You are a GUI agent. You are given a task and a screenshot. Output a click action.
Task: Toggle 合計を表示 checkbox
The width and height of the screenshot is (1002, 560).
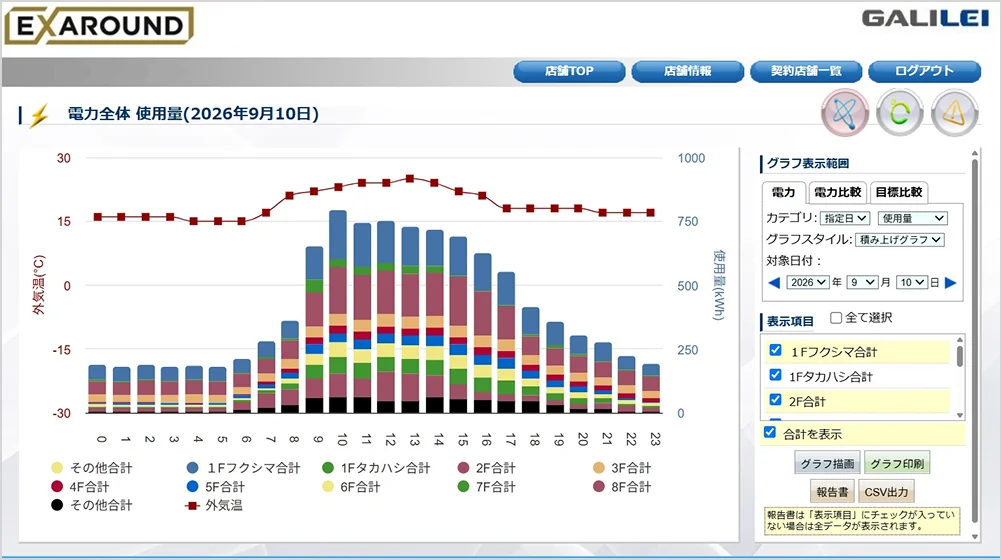click(770, 433)
